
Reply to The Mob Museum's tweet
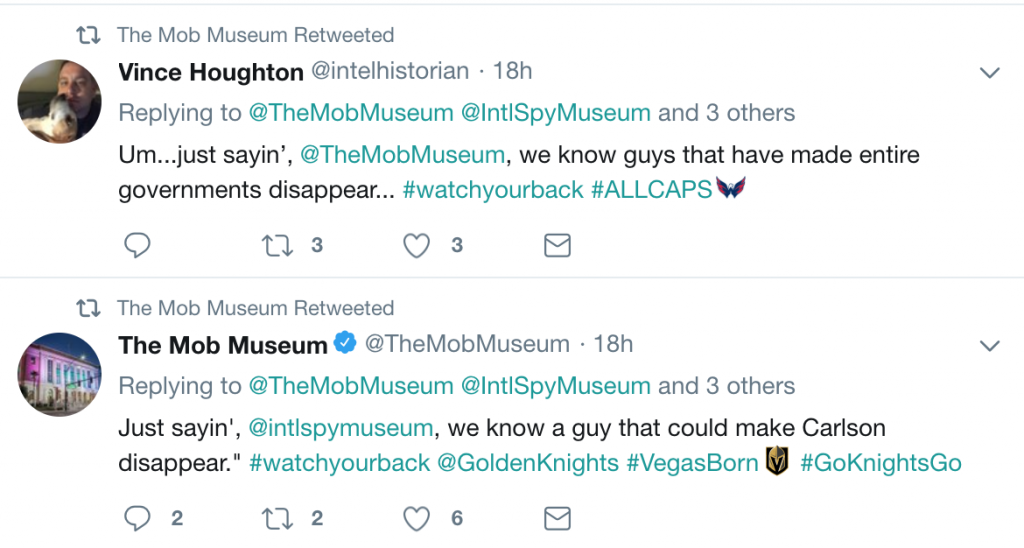(x=137, y=519)
